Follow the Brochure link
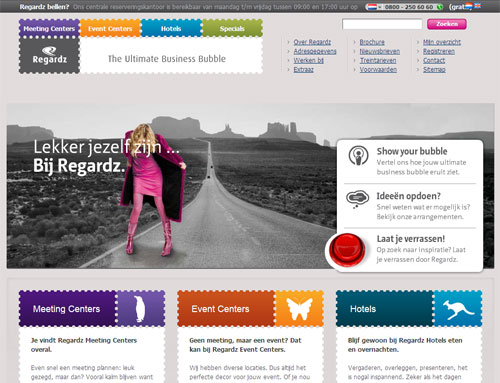 pos(372,42)
